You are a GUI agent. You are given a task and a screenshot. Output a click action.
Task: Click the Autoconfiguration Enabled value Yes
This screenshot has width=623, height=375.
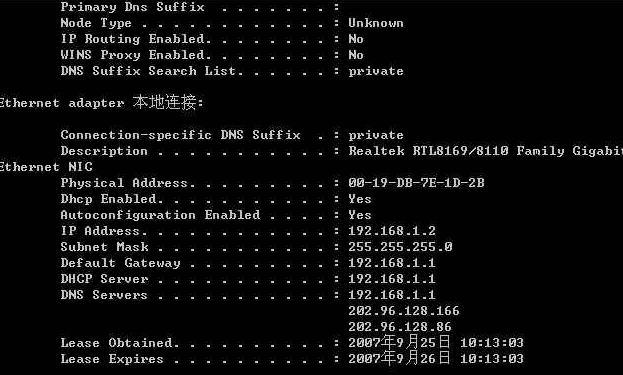tap(360, 215)
